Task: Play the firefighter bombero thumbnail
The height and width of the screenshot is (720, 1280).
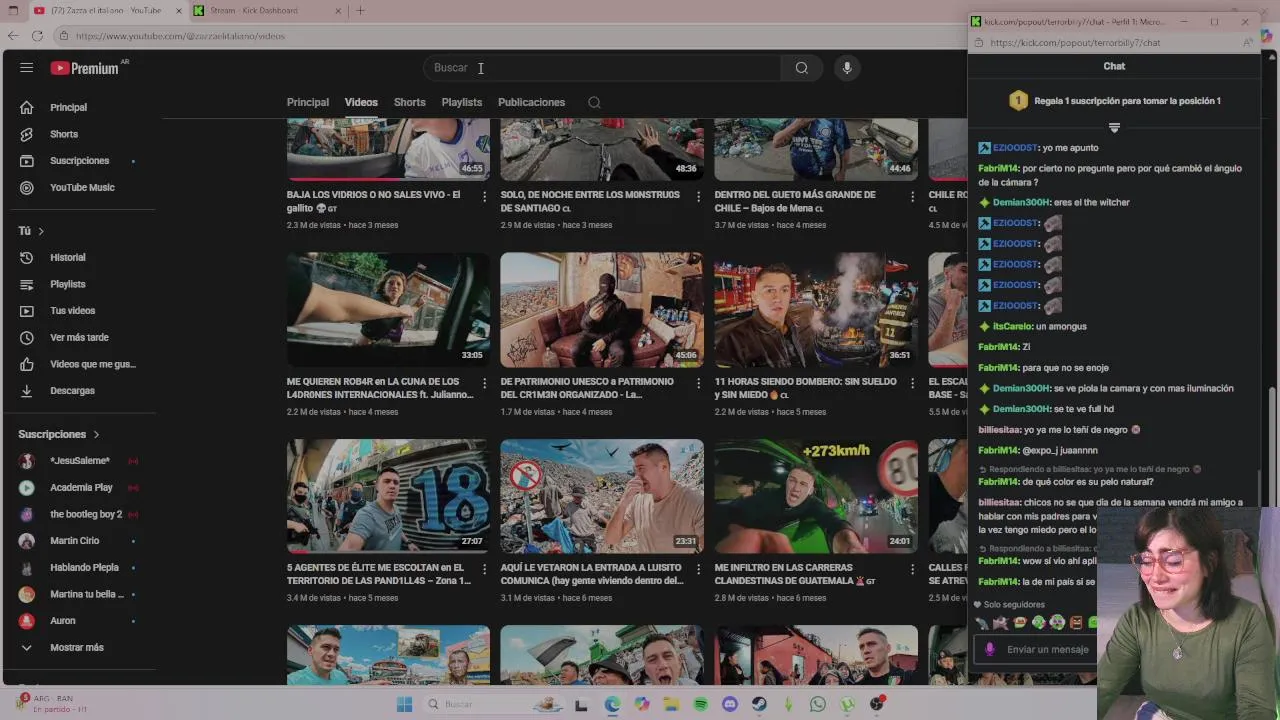Action: click(816, 310)
